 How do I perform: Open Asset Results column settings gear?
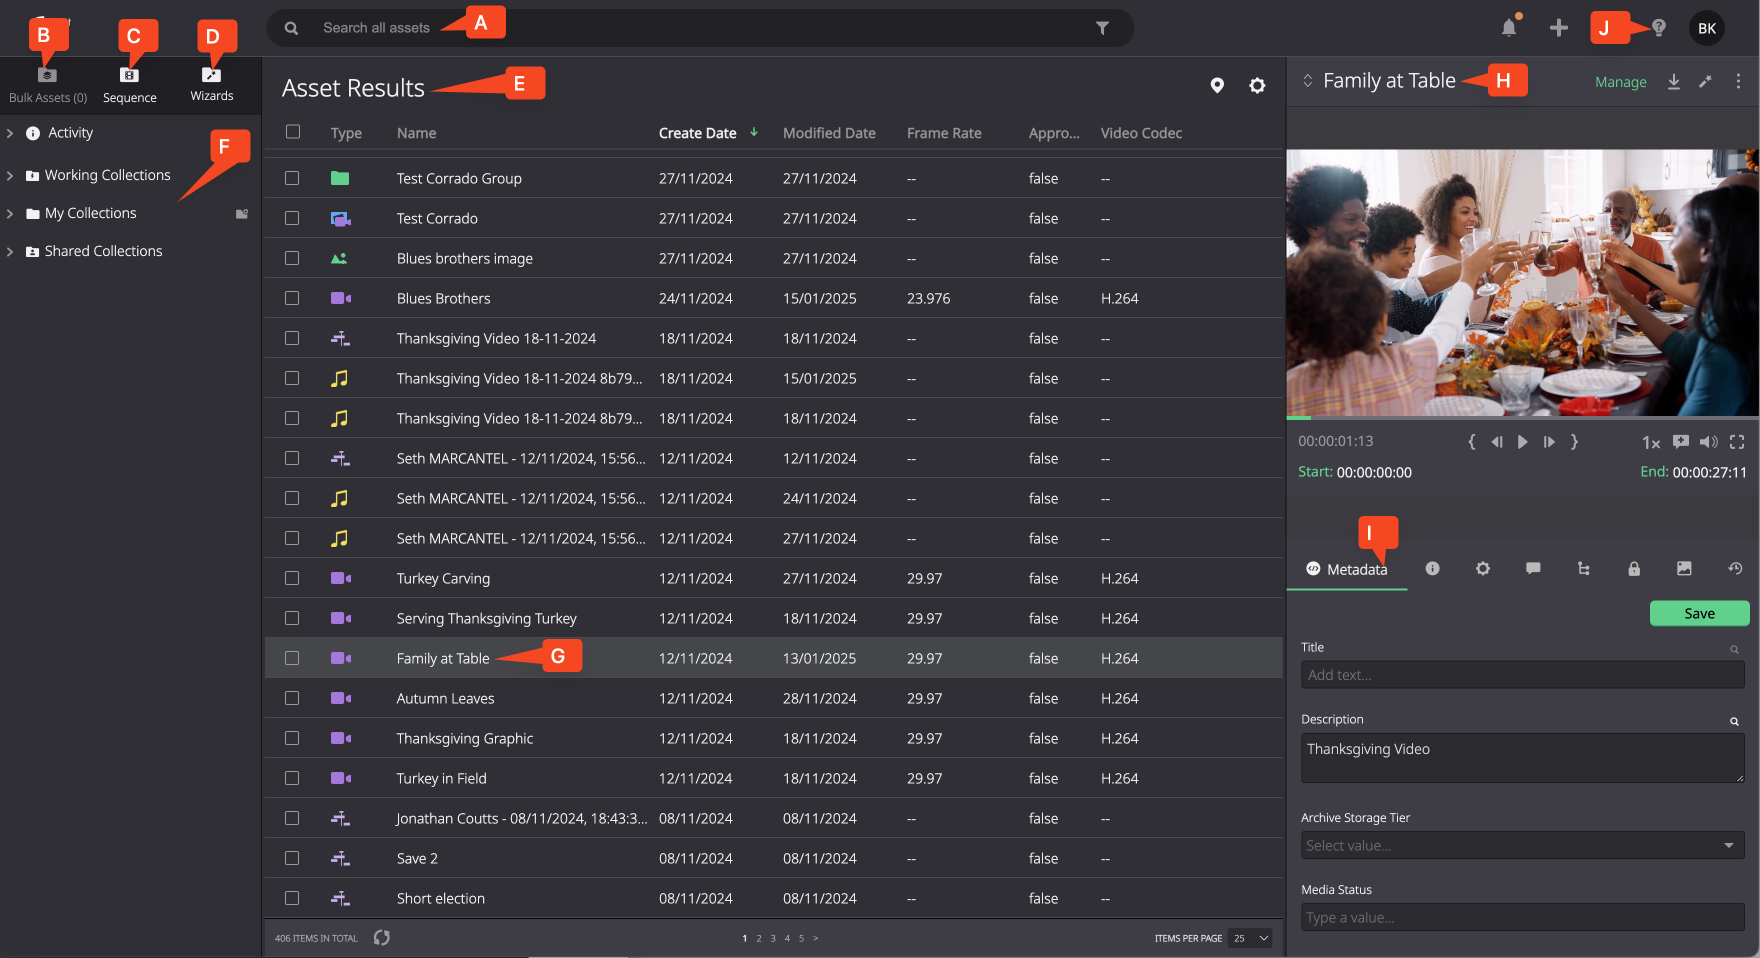click(1257, 86)
